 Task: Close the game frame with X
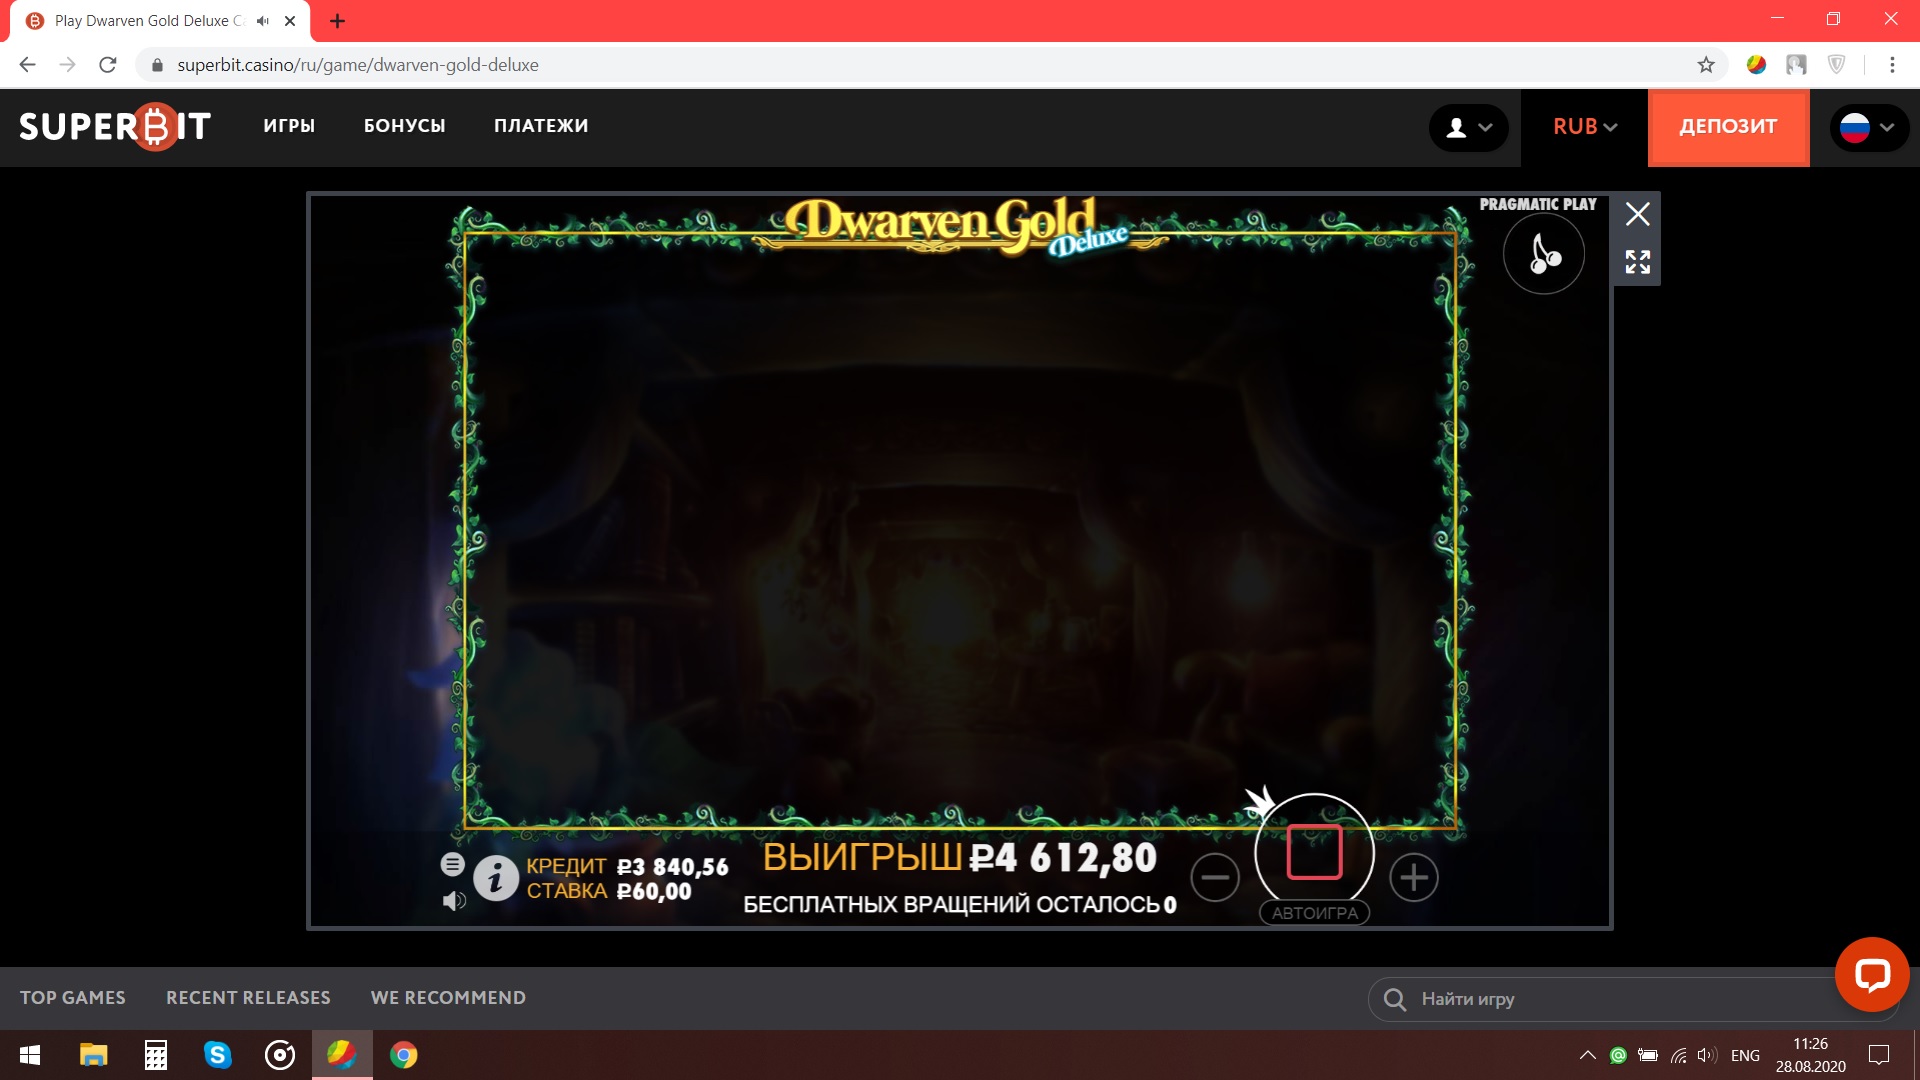[x=1637, y=214]
